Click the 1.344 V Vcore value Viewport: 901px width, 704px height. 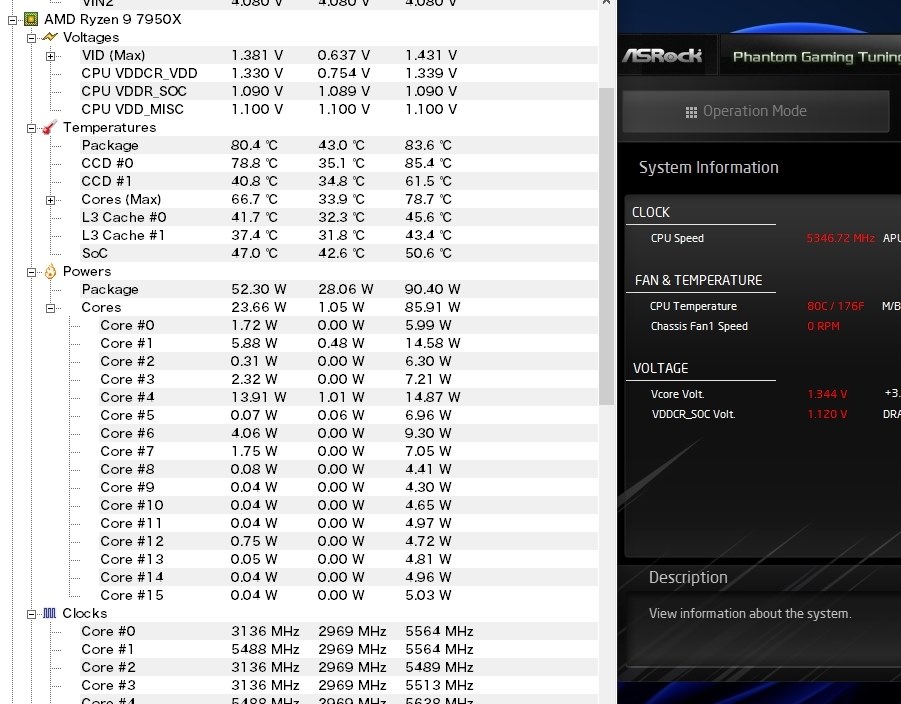pos(827,394)
